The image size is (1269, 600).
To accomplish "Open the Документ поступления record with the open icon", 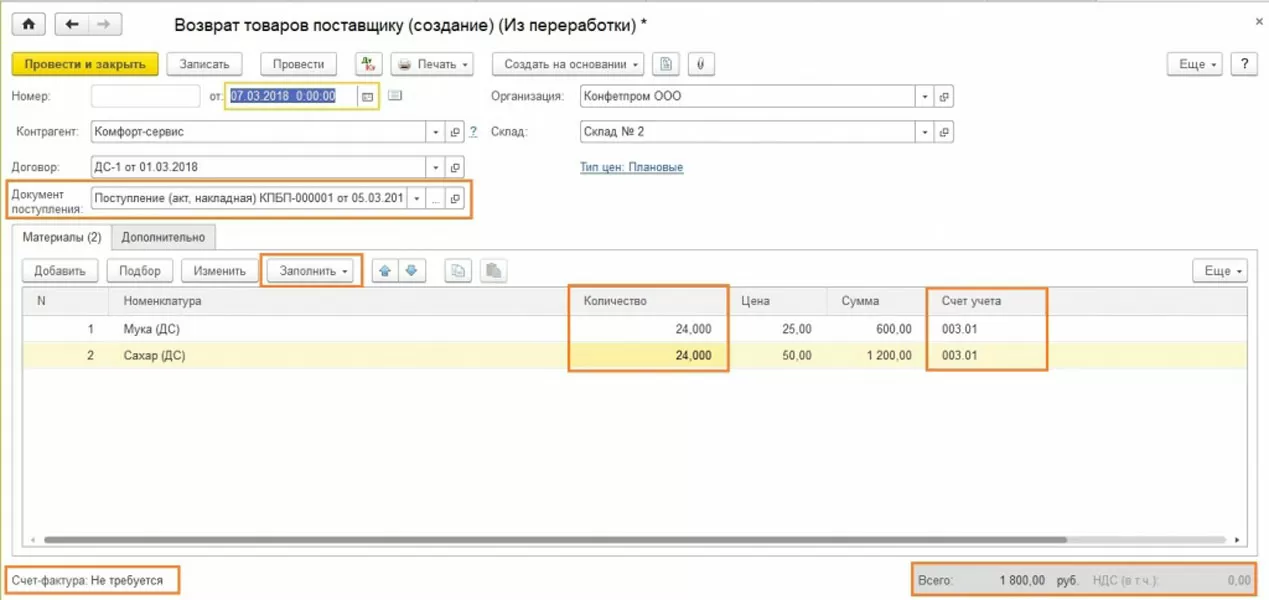I will (x=455, y=198).
